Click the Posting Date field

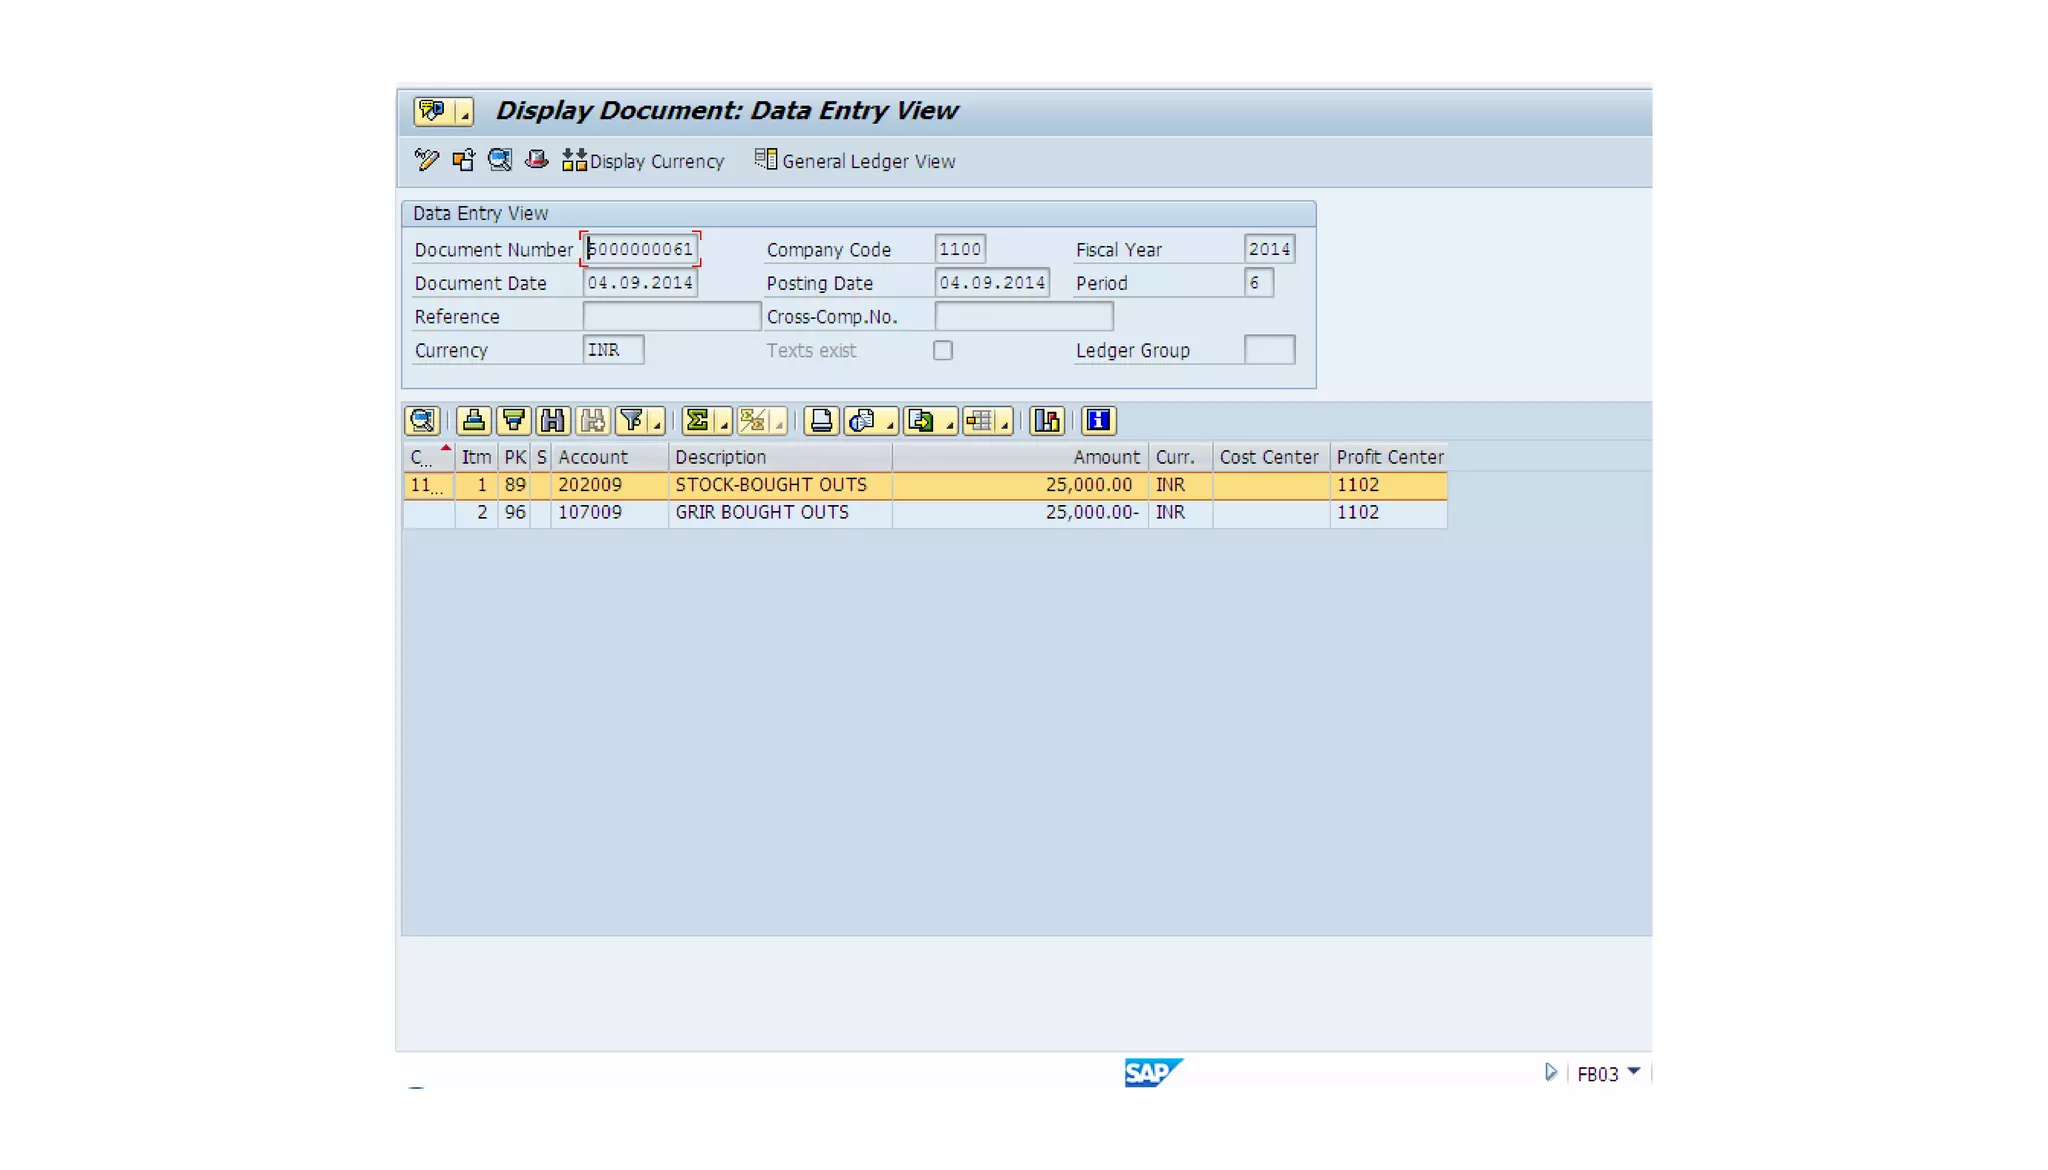coord(992,283)
